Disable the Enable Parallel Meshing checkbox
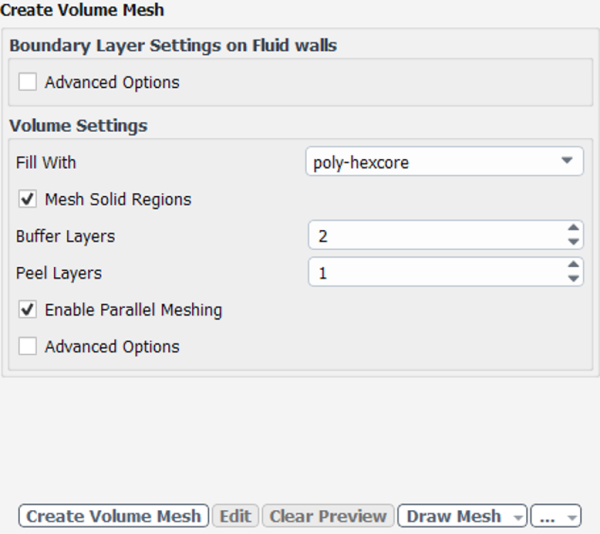 [28, 310]
